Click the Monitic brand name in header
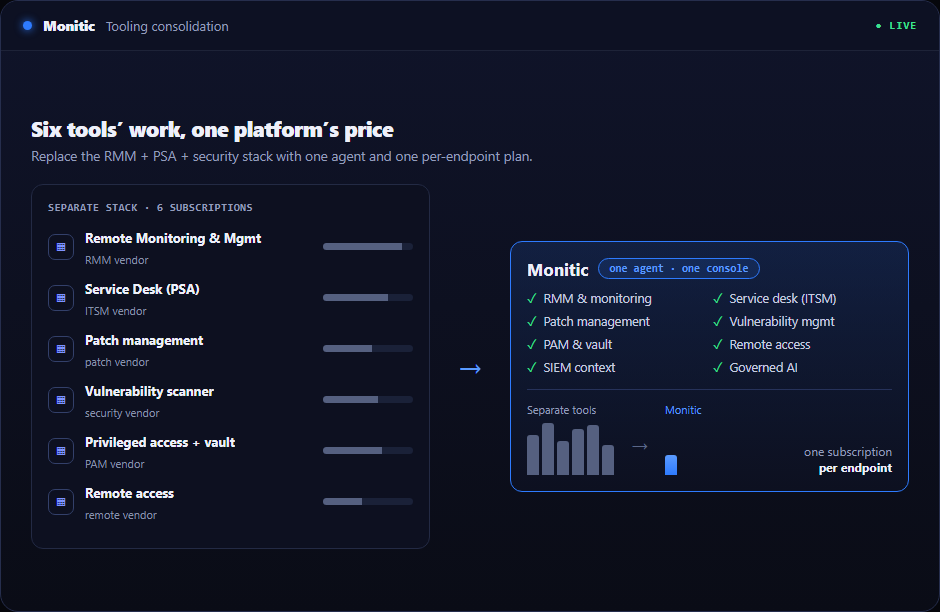940x612 pixels. tap(69, 26)
